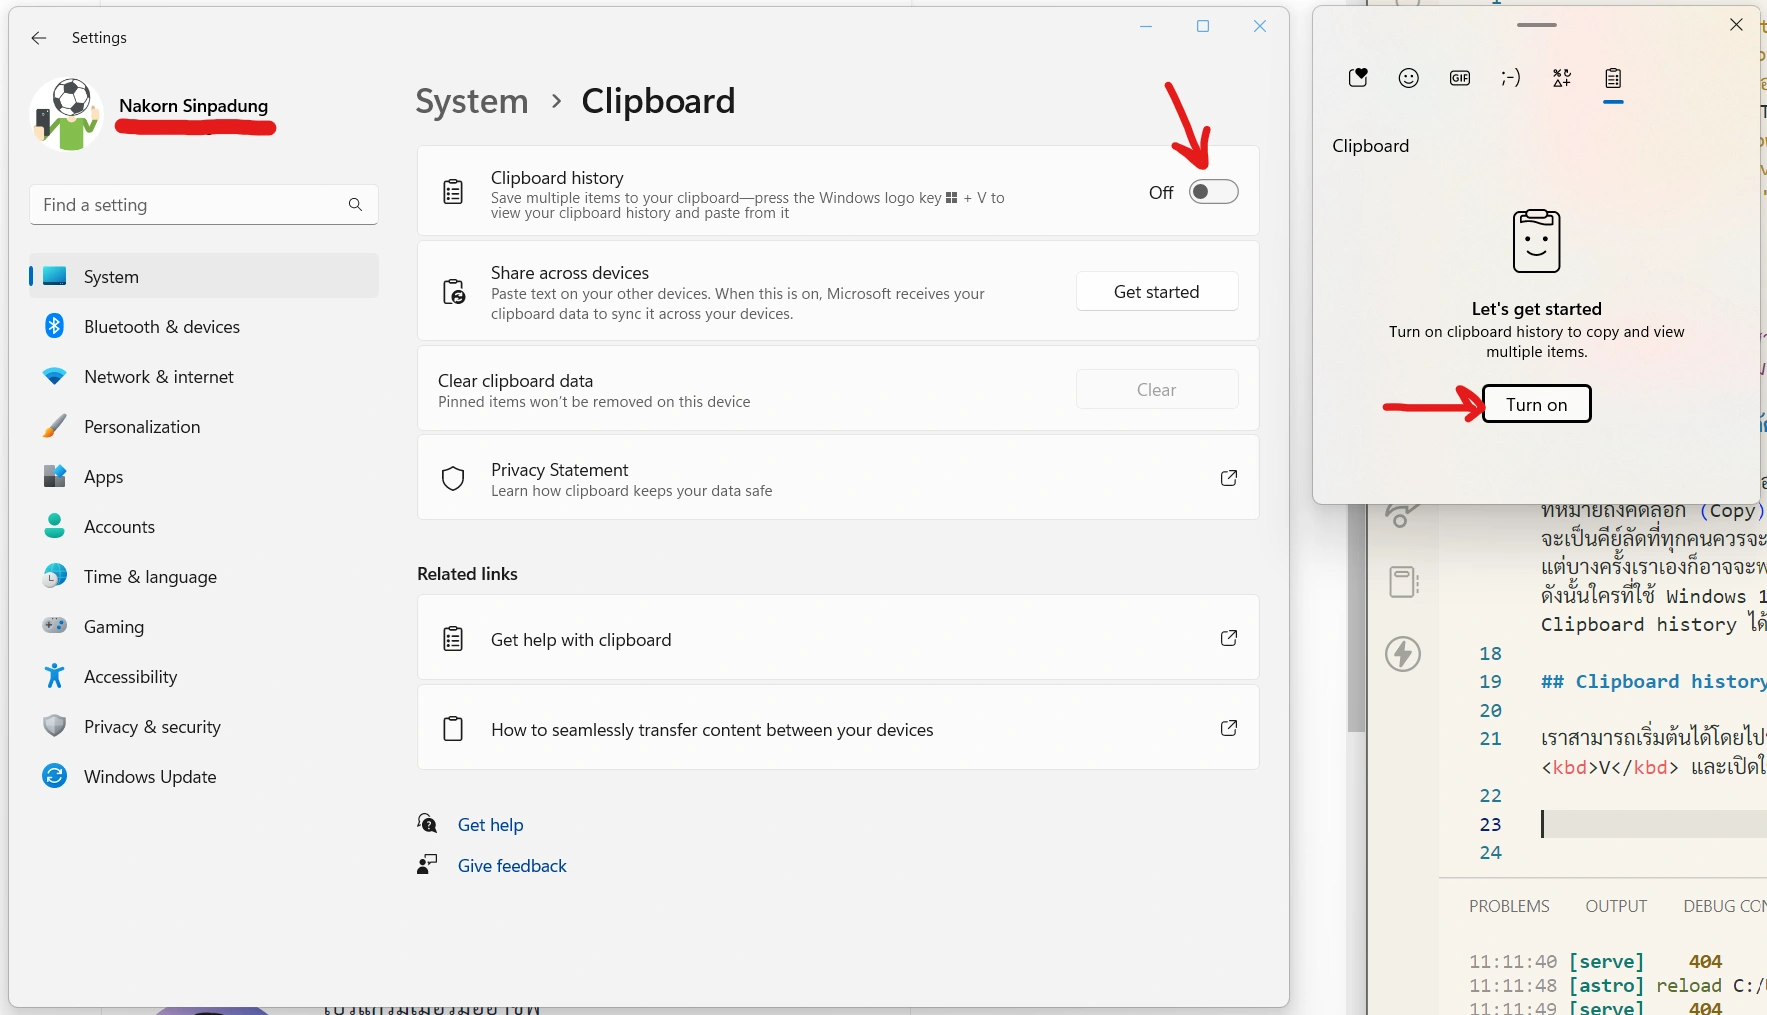Select System in the Settings sidebar
The width and height of the screenshot is (1767, 1015).
coord(204,276)
